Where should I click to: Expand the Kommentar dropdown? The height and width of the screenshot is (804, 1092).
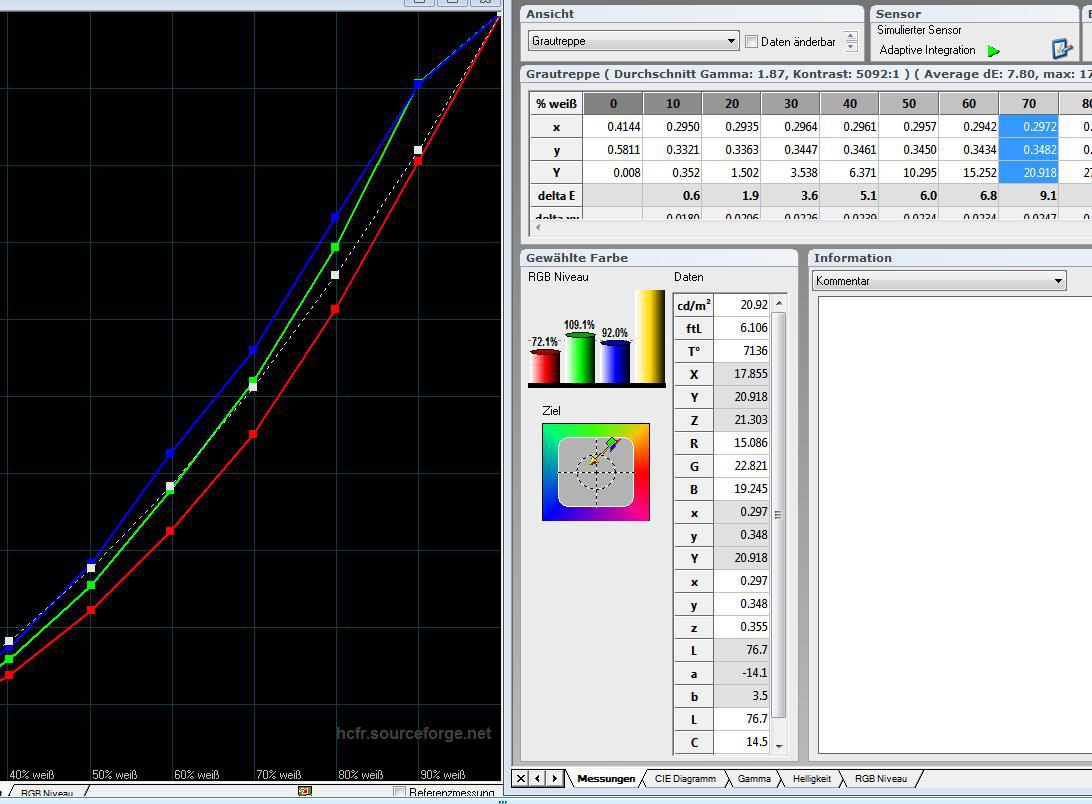tap(1058, 281)
